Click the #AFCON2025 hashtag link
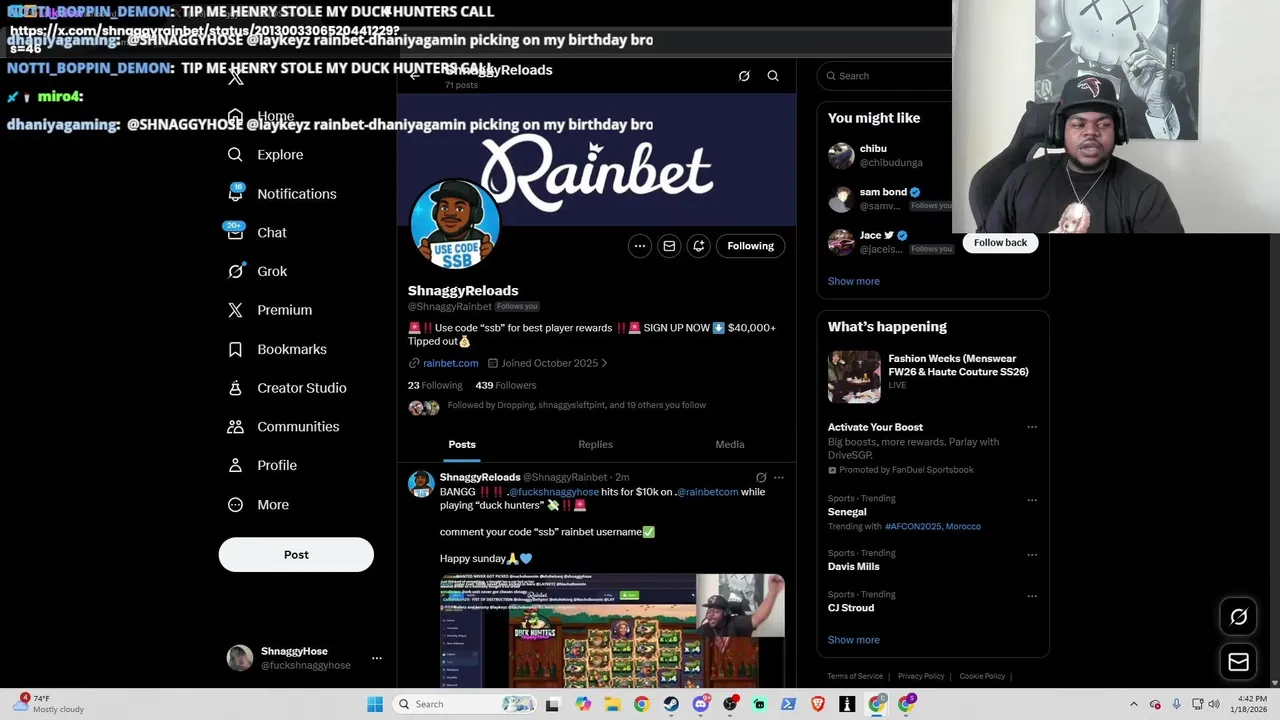This screenshot has width=1280, height=720. [x=914, y=526]
